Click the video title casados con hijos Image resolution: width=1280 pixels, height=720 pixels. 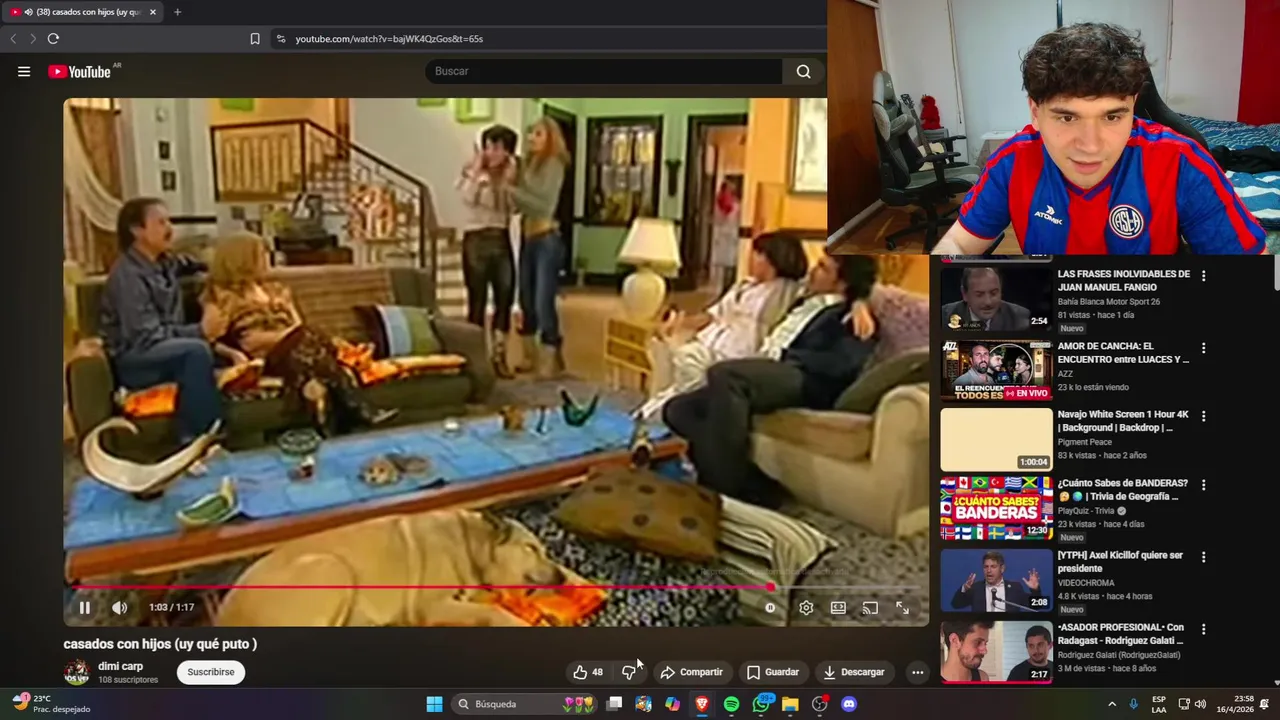[x=160, y=644]
